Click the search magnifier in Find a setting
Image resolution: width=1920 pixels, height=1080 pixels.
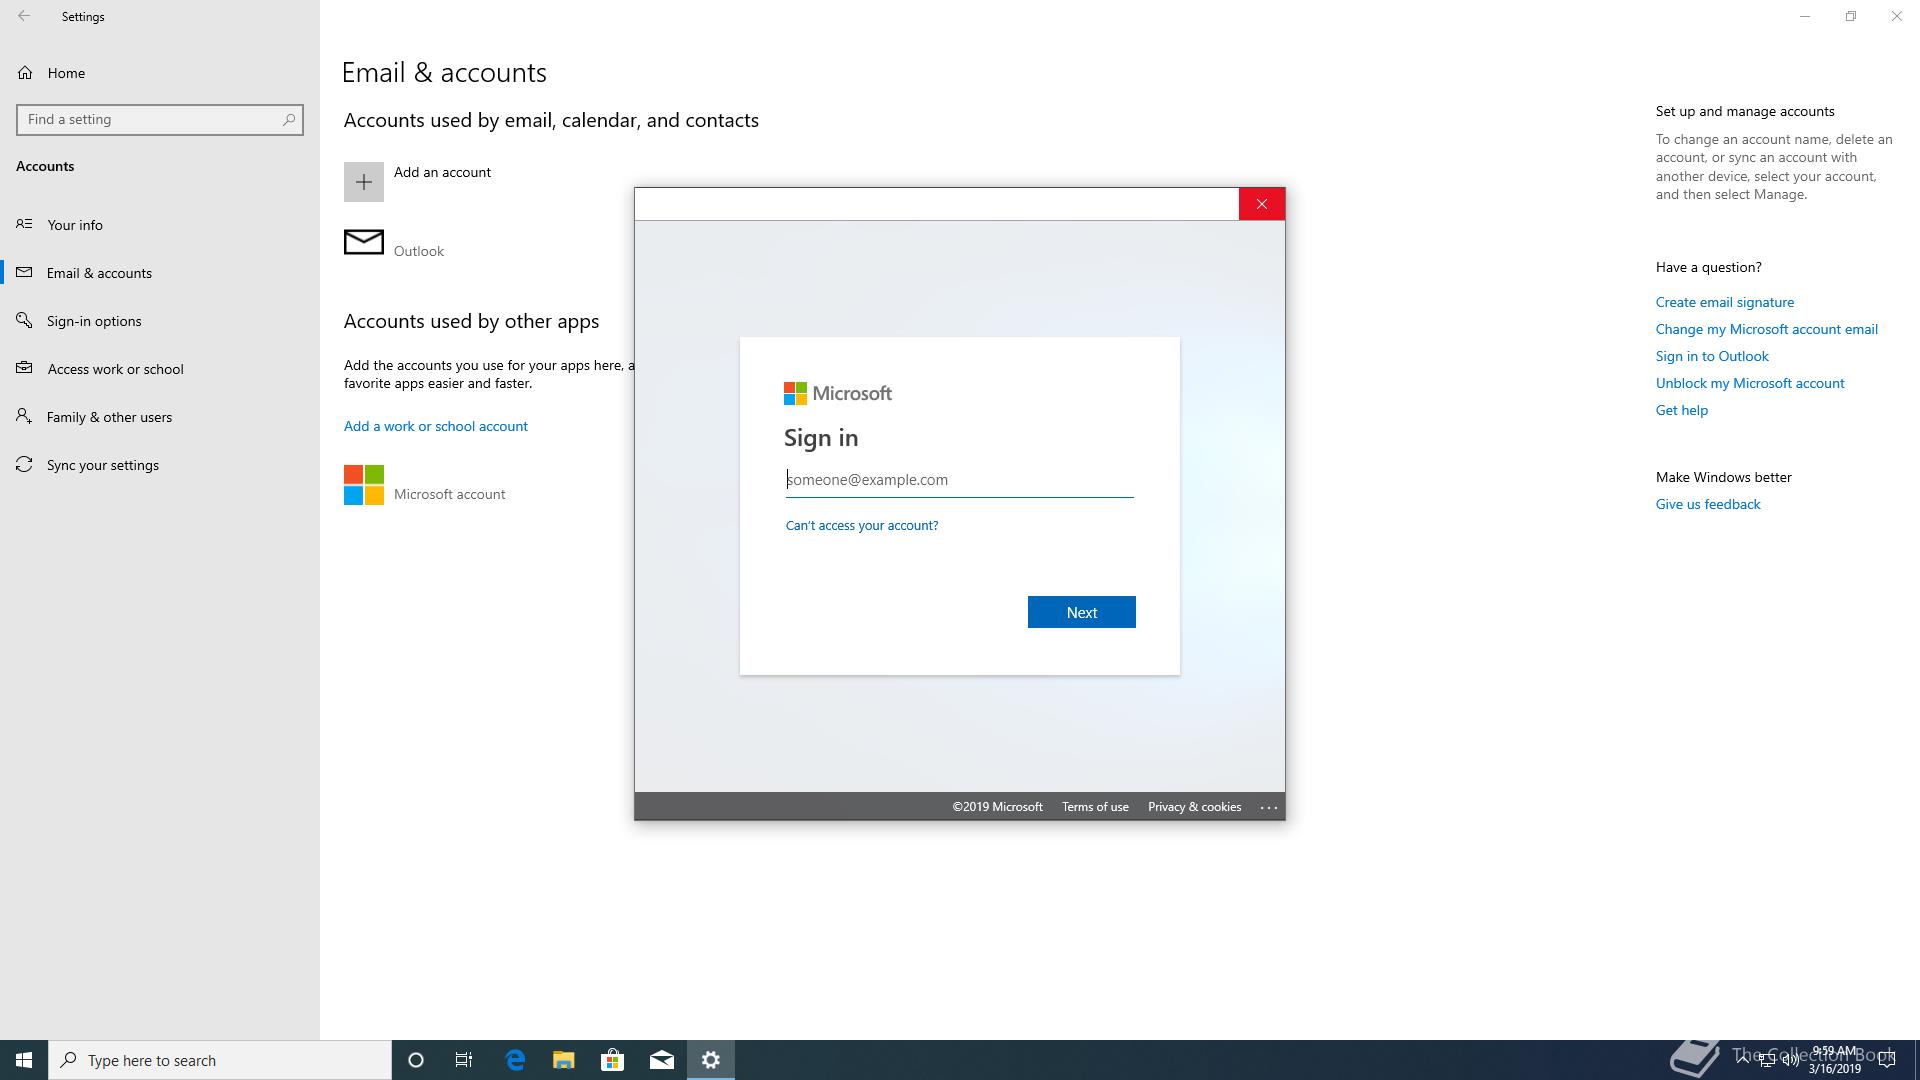[x=289, y=119]
